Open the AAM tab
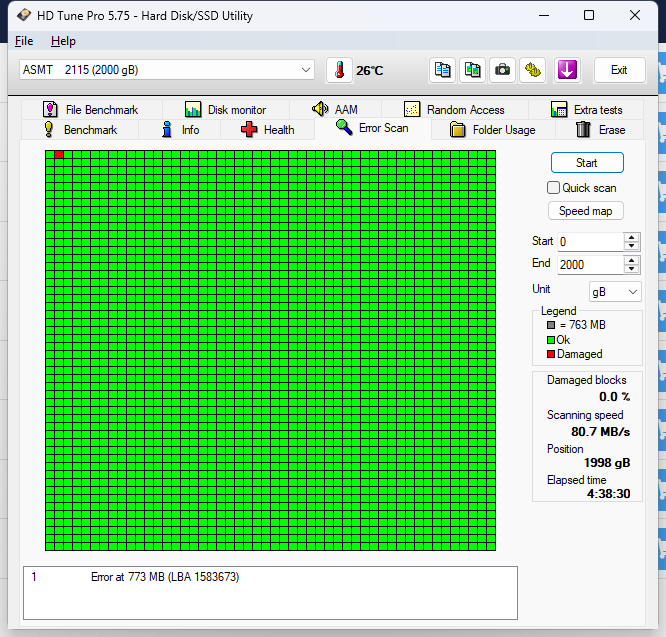Image resolution: width=666 pixels, height=637 pixels. point(335,110)
